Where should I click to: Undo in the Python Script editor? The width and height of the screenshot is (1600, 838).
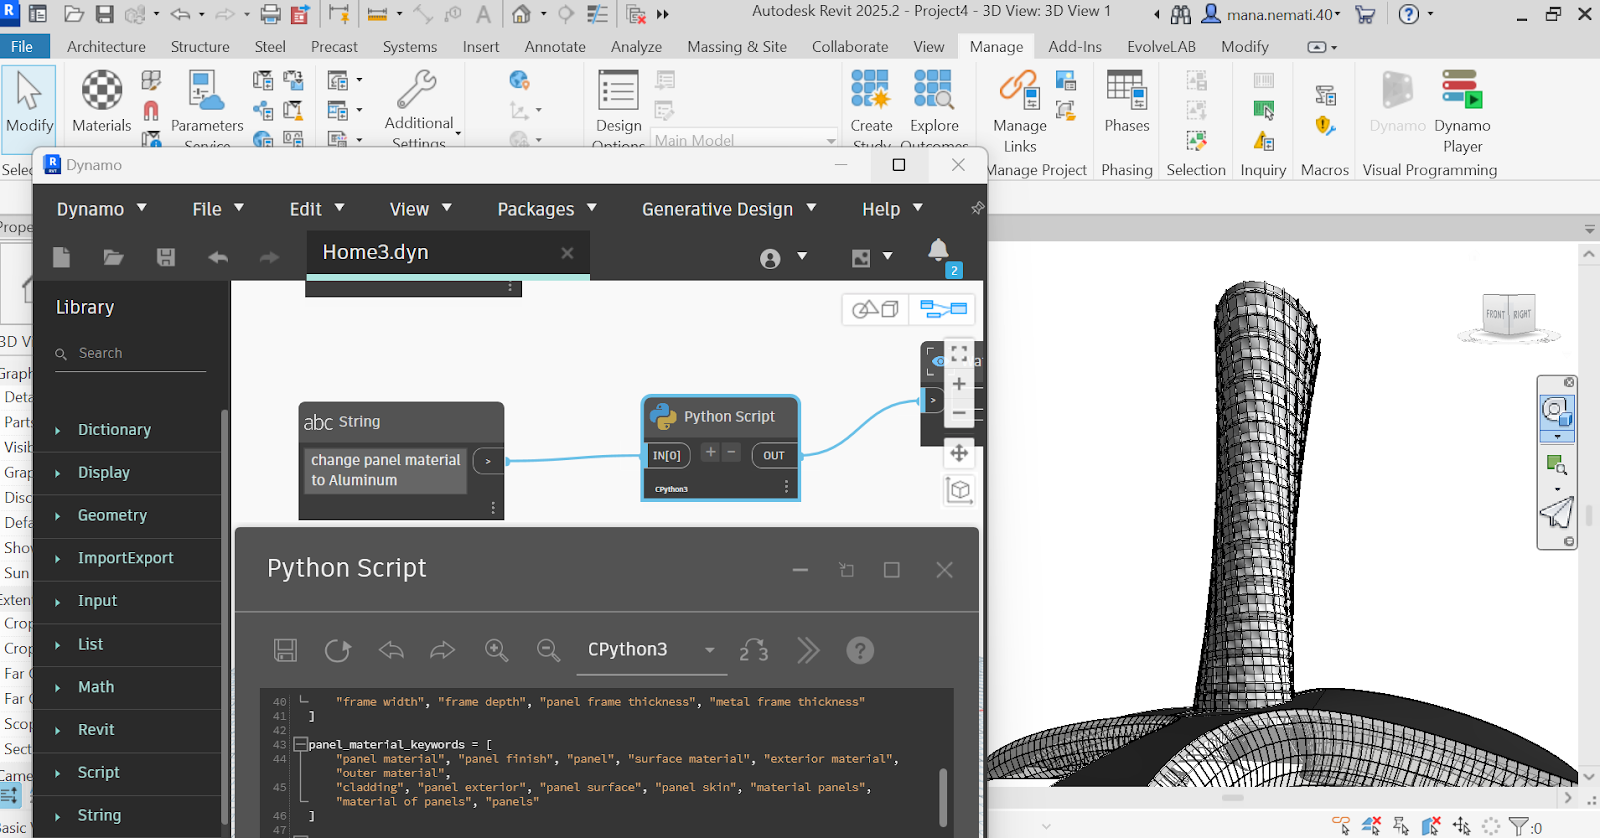point(391,650)
